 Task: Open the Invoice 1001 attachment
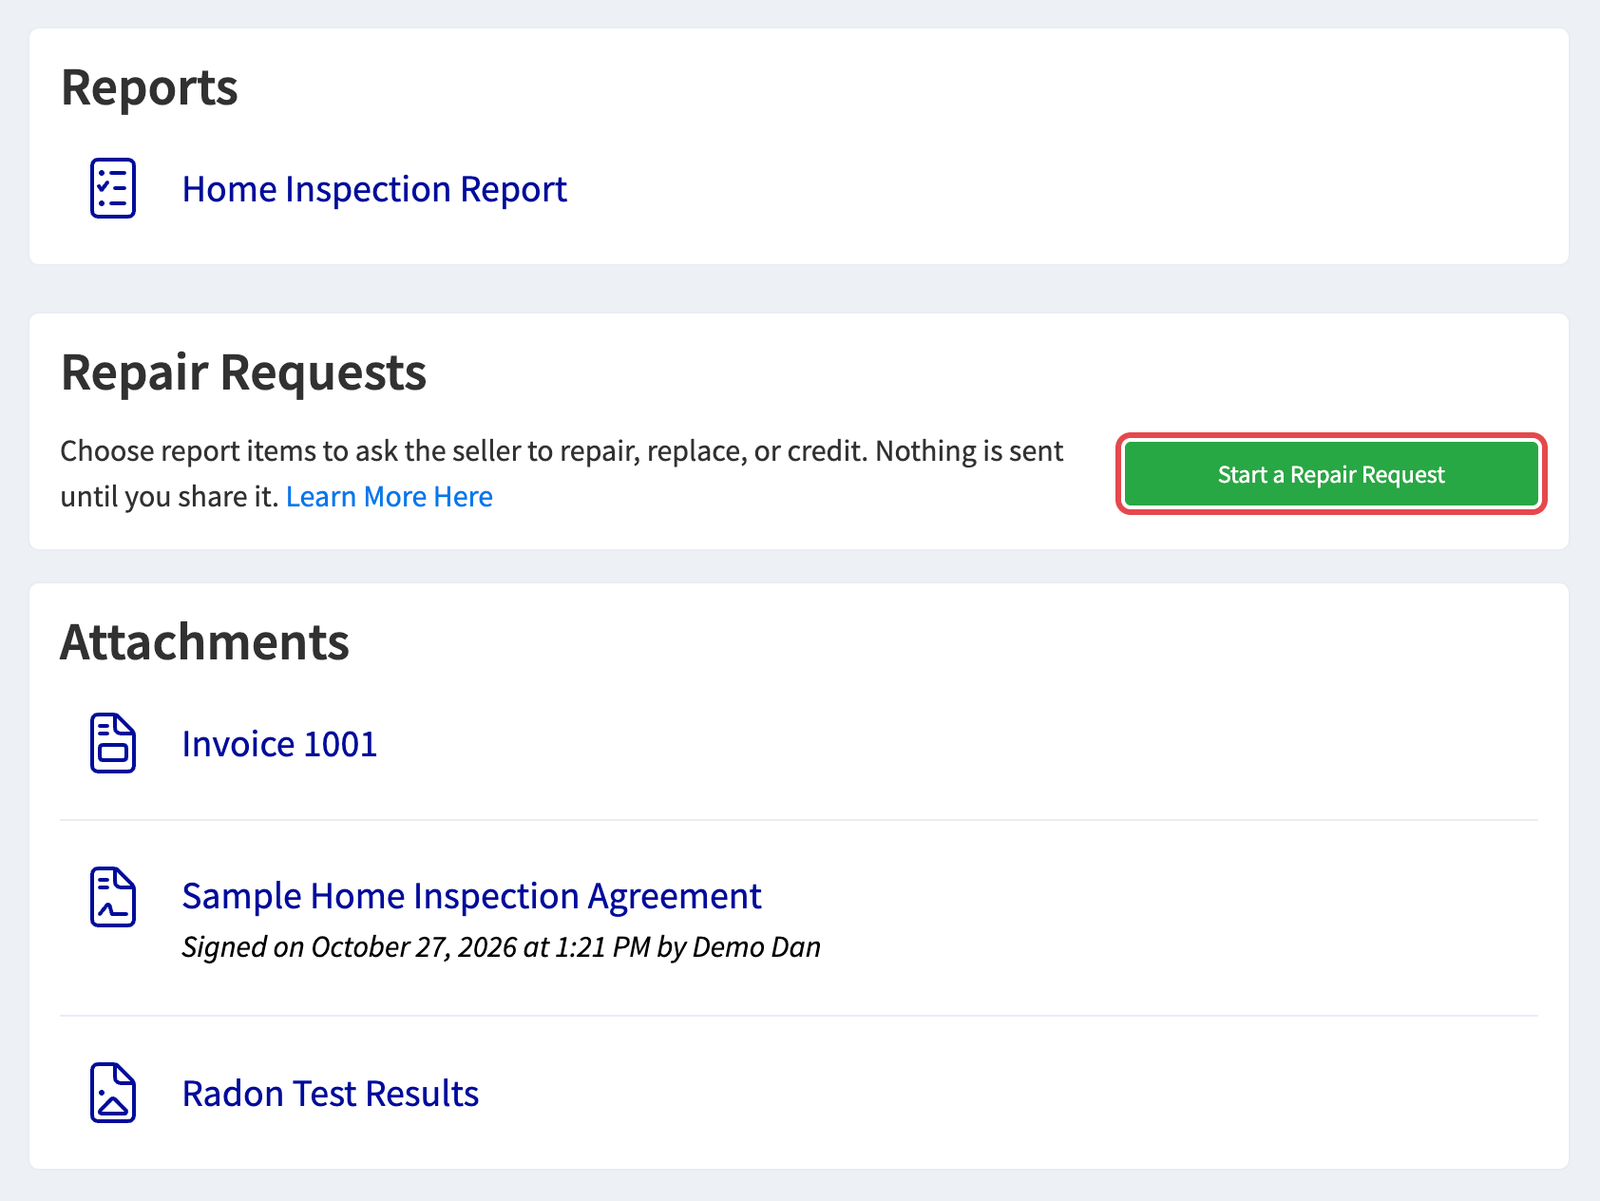click(x=279, y=744)
